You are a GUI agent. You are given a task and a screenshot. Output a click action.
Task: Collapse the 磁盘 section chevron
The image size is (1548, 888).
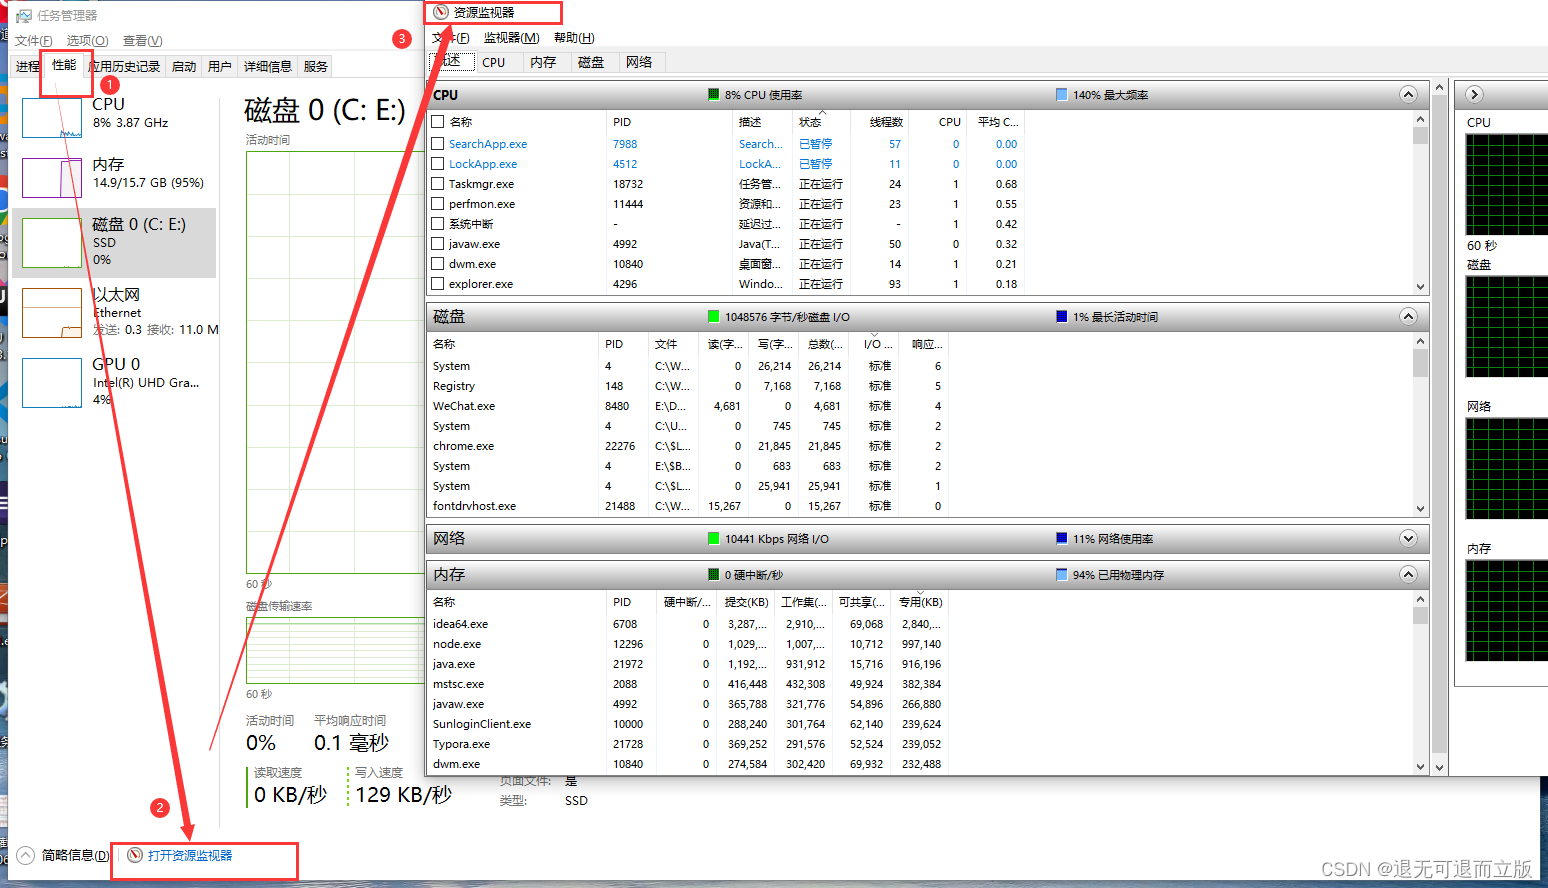1408,317
